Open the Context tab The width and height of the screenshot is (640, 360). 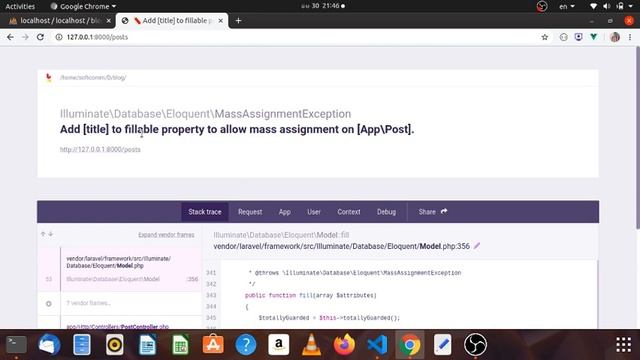tap(349, 212)
